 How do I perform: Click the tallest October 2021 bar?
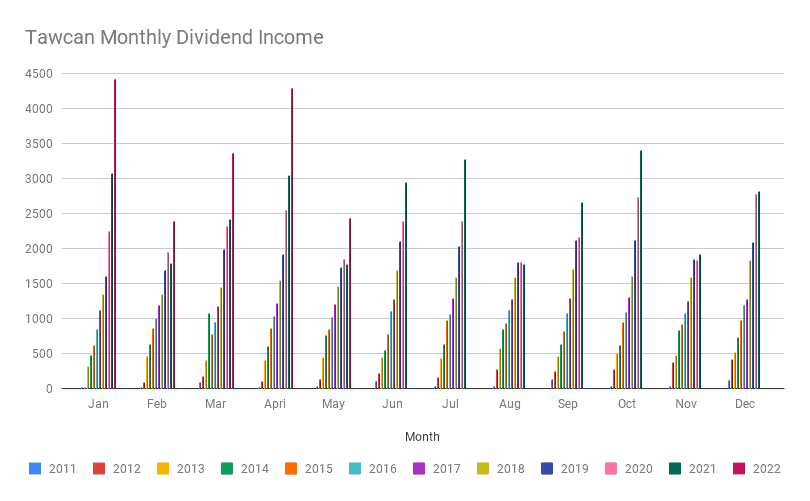tap(641, 270)
